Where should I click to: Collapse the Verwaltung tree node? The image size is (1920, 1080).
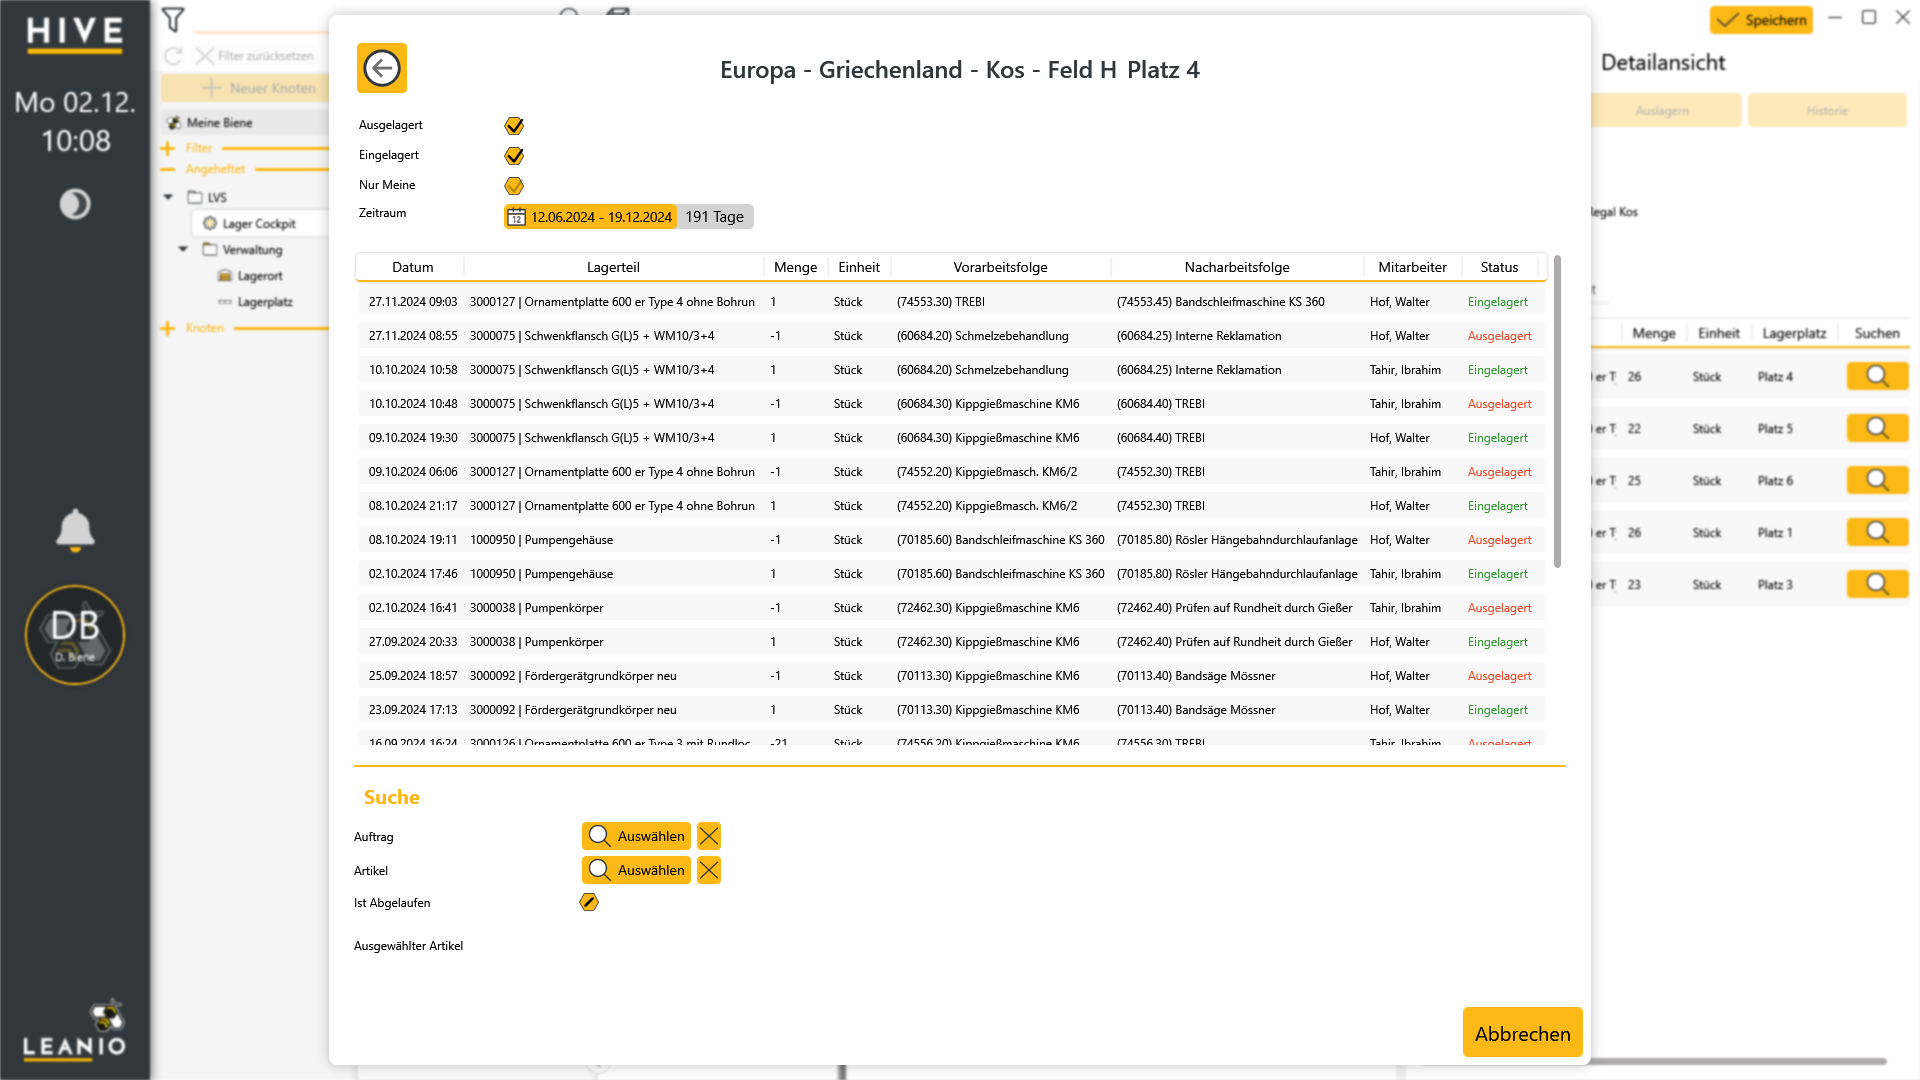click(183, 249)
